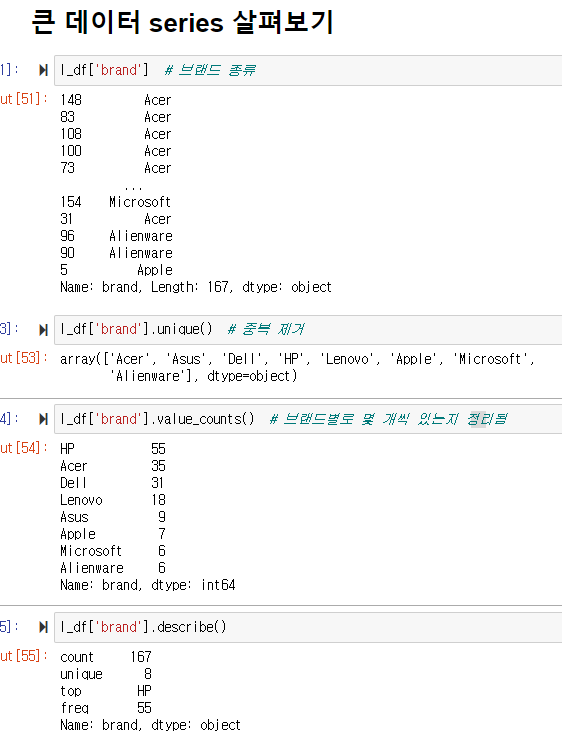The image size is (562, 732).
Task: Select the heading '큰 데이터 series 살펴보기'
Action: (183, 22)
